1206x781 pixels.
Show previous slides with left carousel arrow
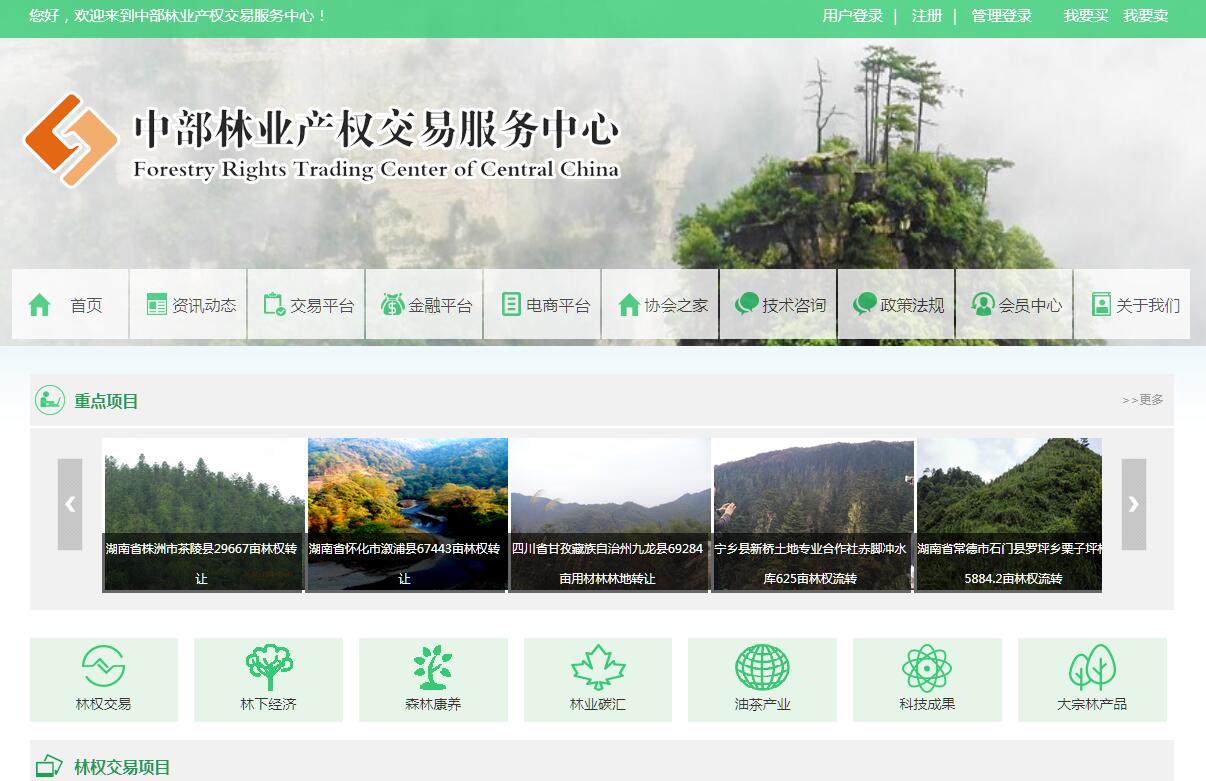pos(70,504)
